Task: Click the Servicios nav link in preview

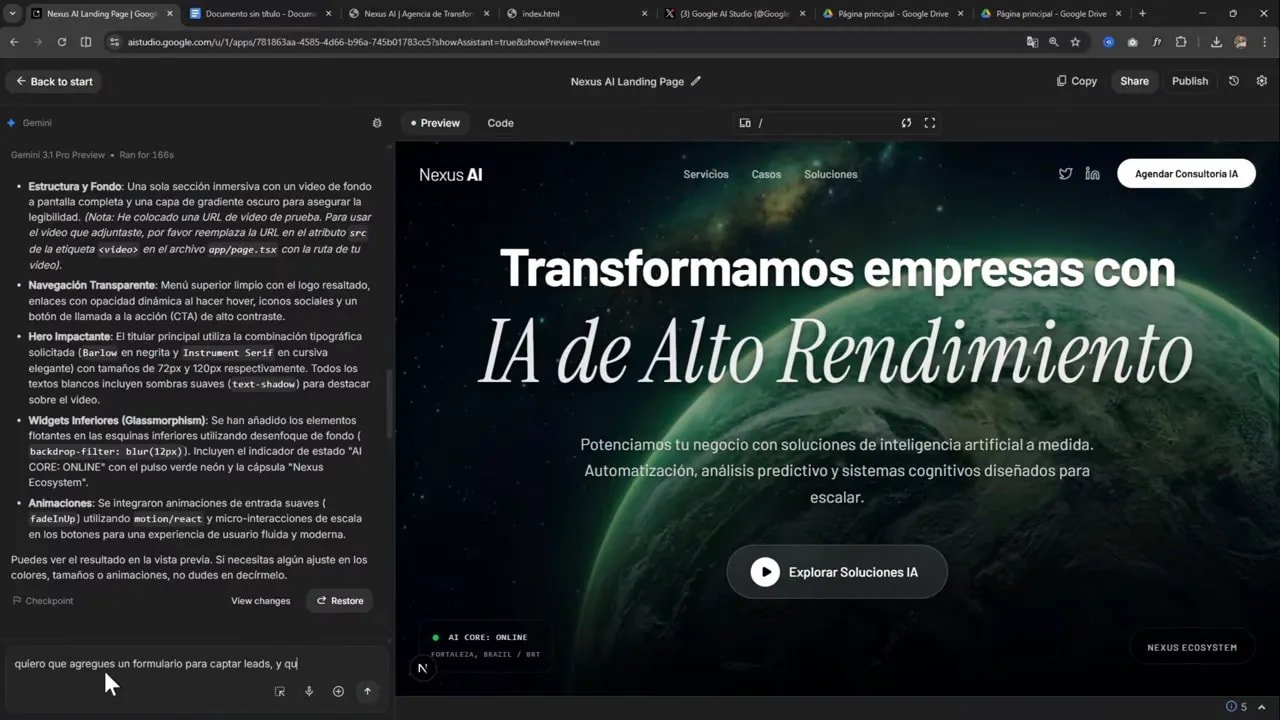Action: pyautogui.click(x=706, y=174)
